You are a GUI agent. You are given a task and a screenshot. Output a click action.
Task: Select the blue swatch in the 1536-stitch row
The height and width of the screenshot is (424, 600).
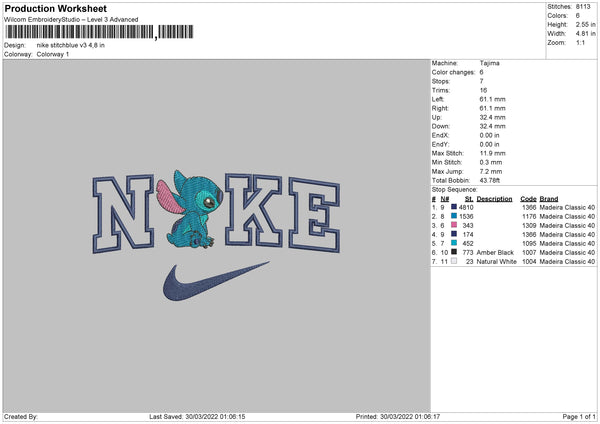[x=454, y=216]
